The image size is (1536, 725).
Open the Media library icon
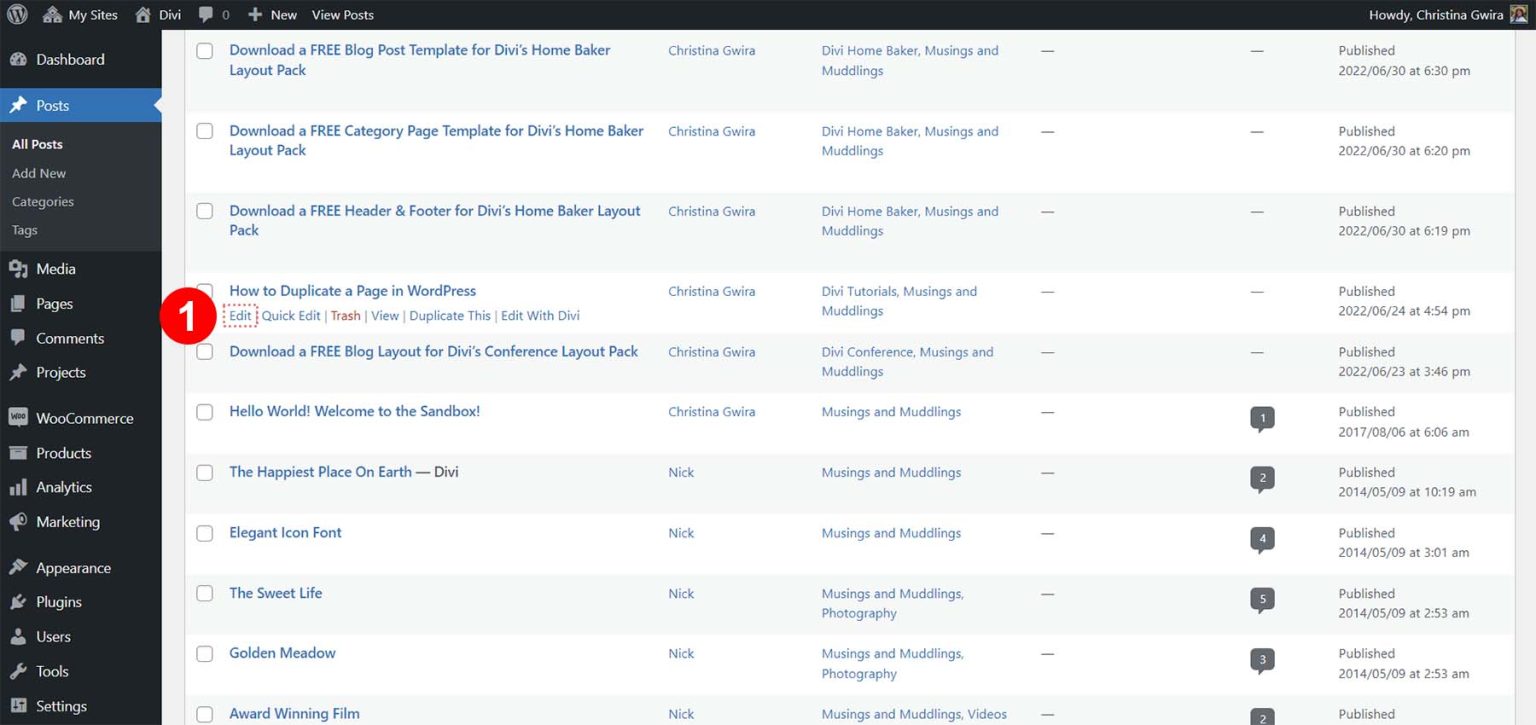point(22,268)
